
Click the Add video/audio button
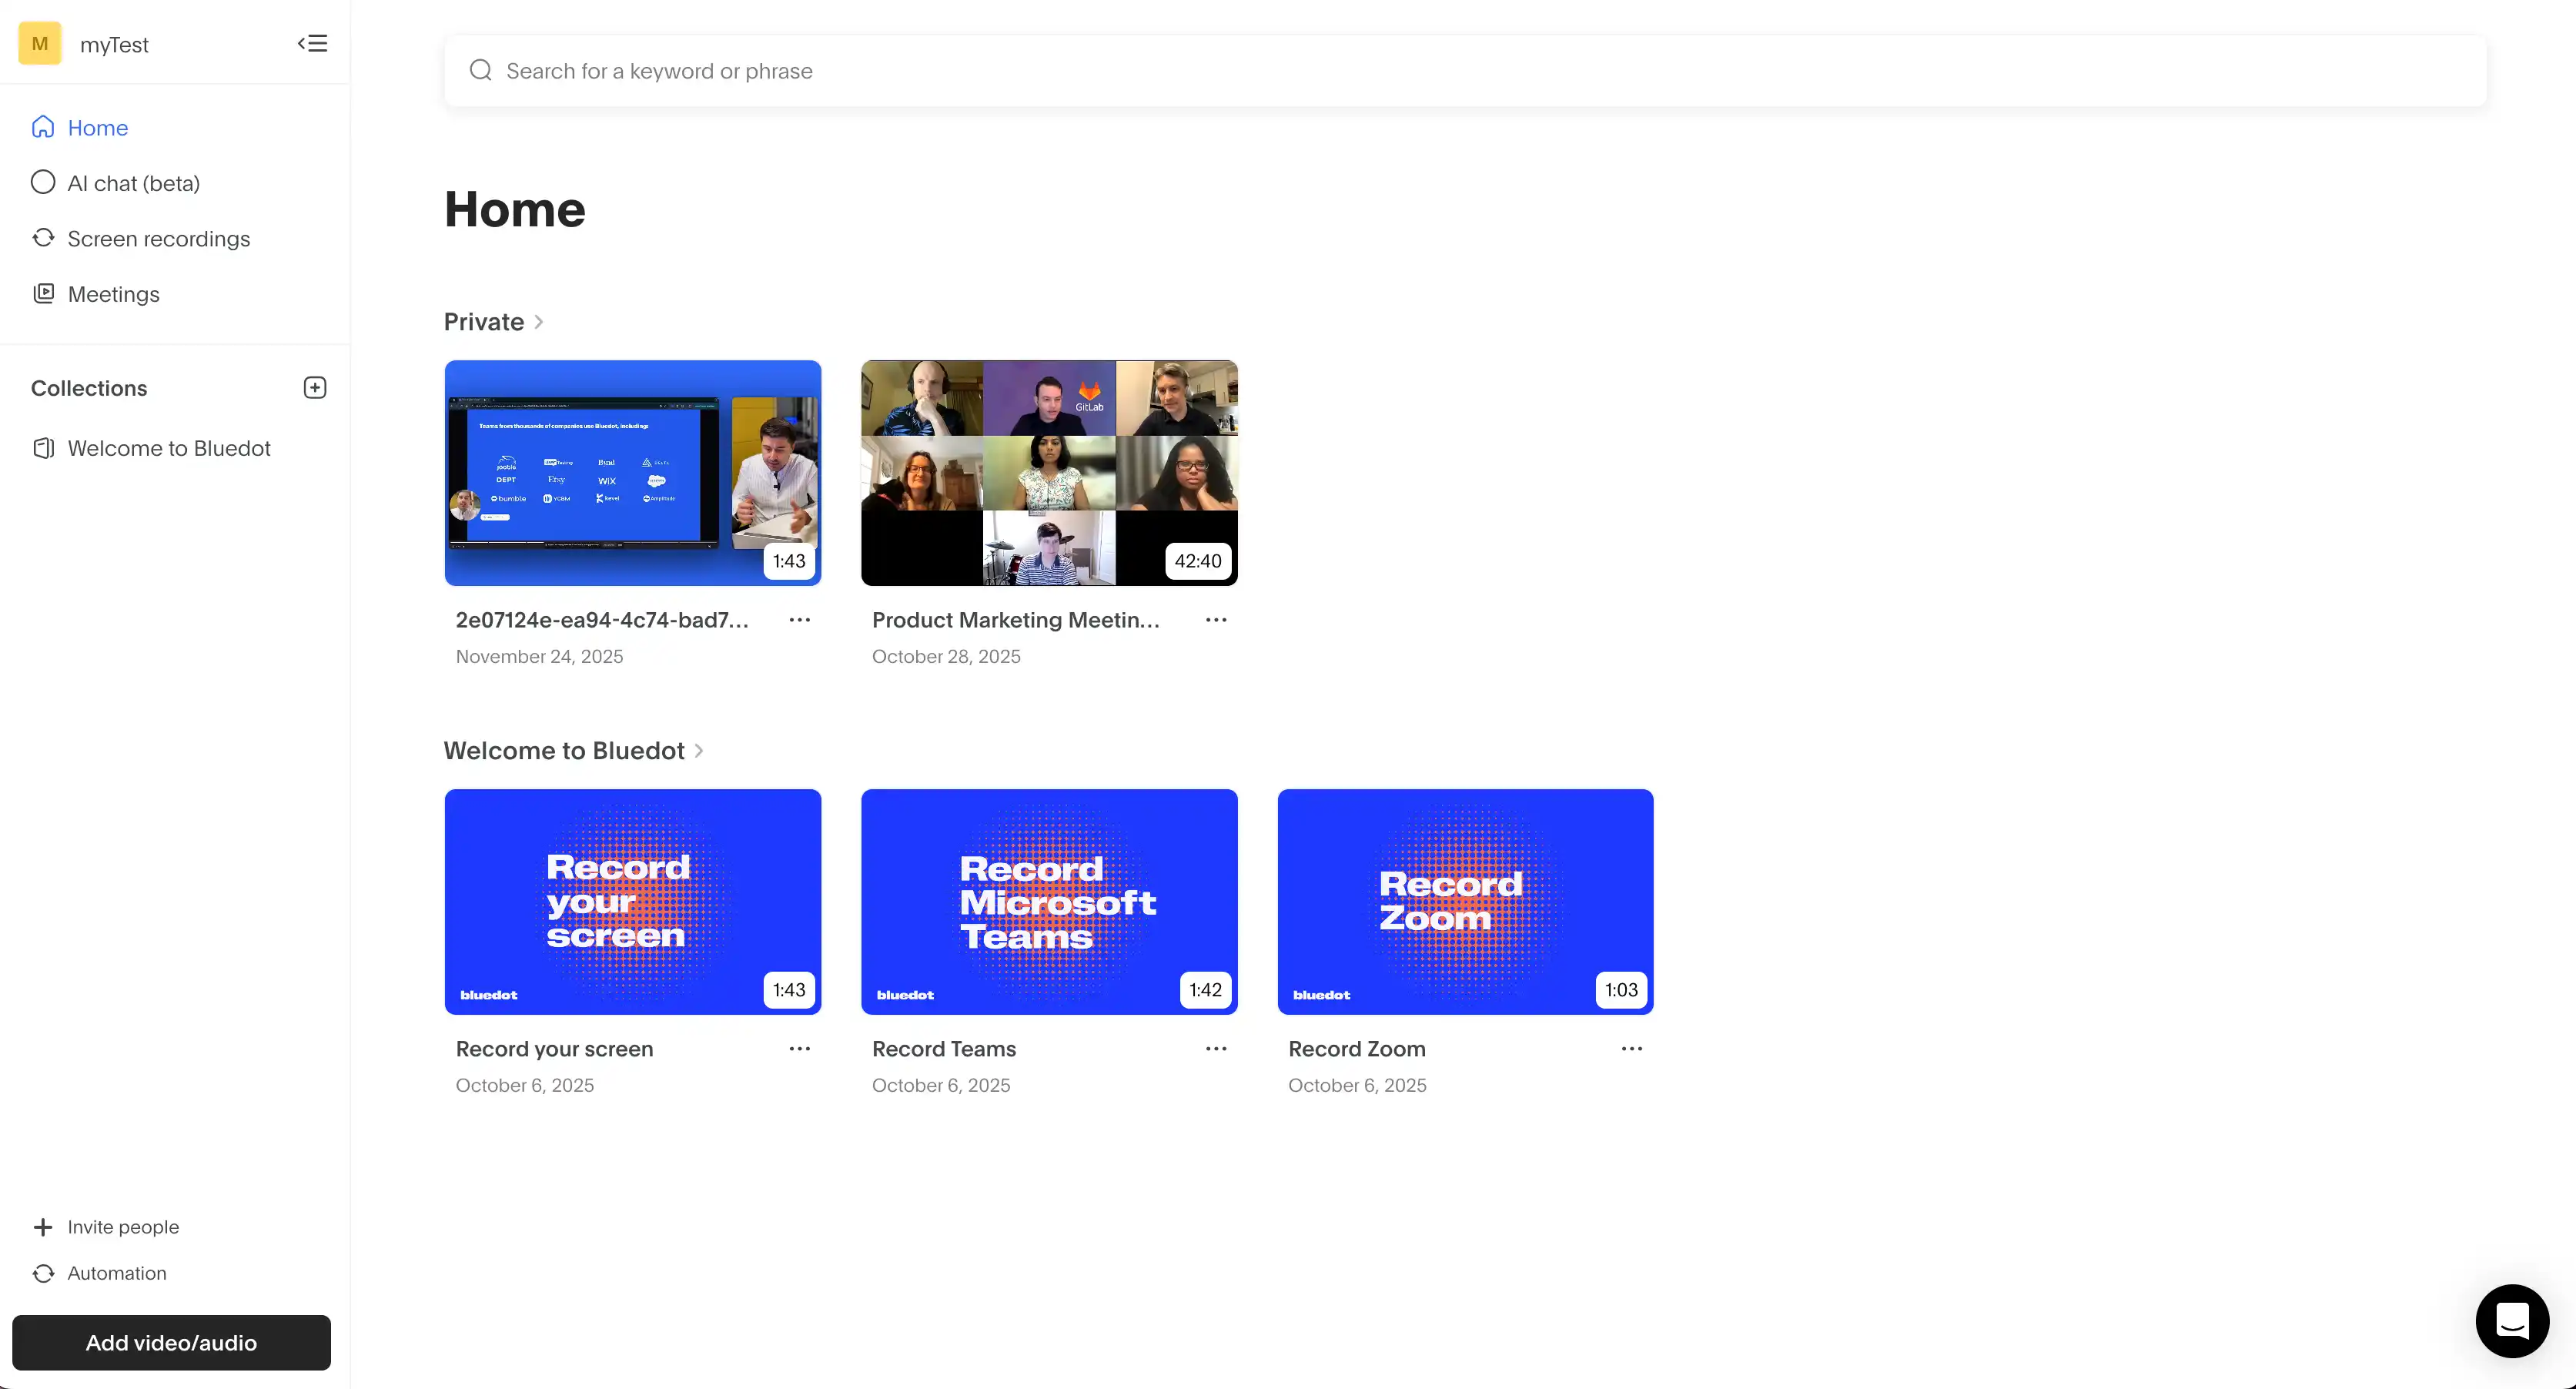click(171, 1343)
